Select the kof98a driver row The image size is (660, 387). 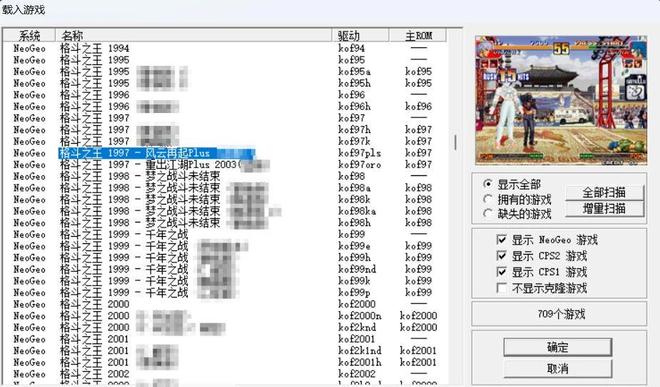225,188
